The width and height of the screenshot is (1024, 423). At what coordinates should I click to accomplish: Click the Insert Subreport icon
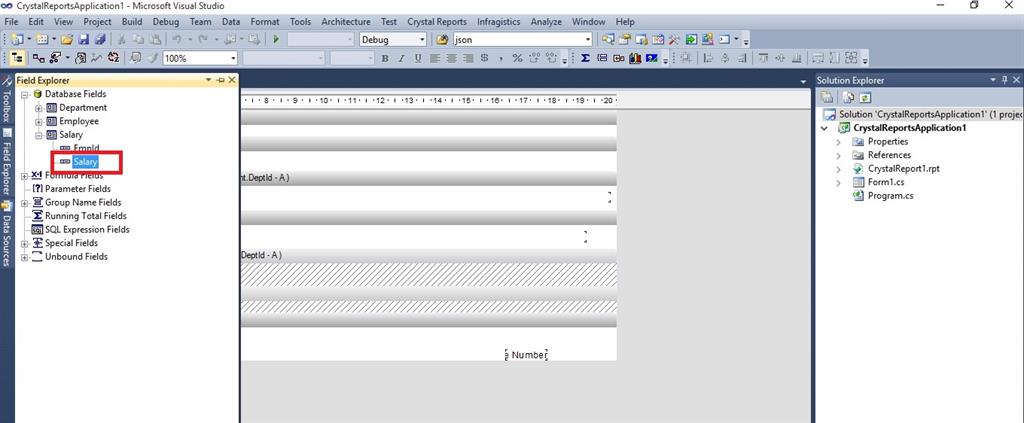point(618,58)
